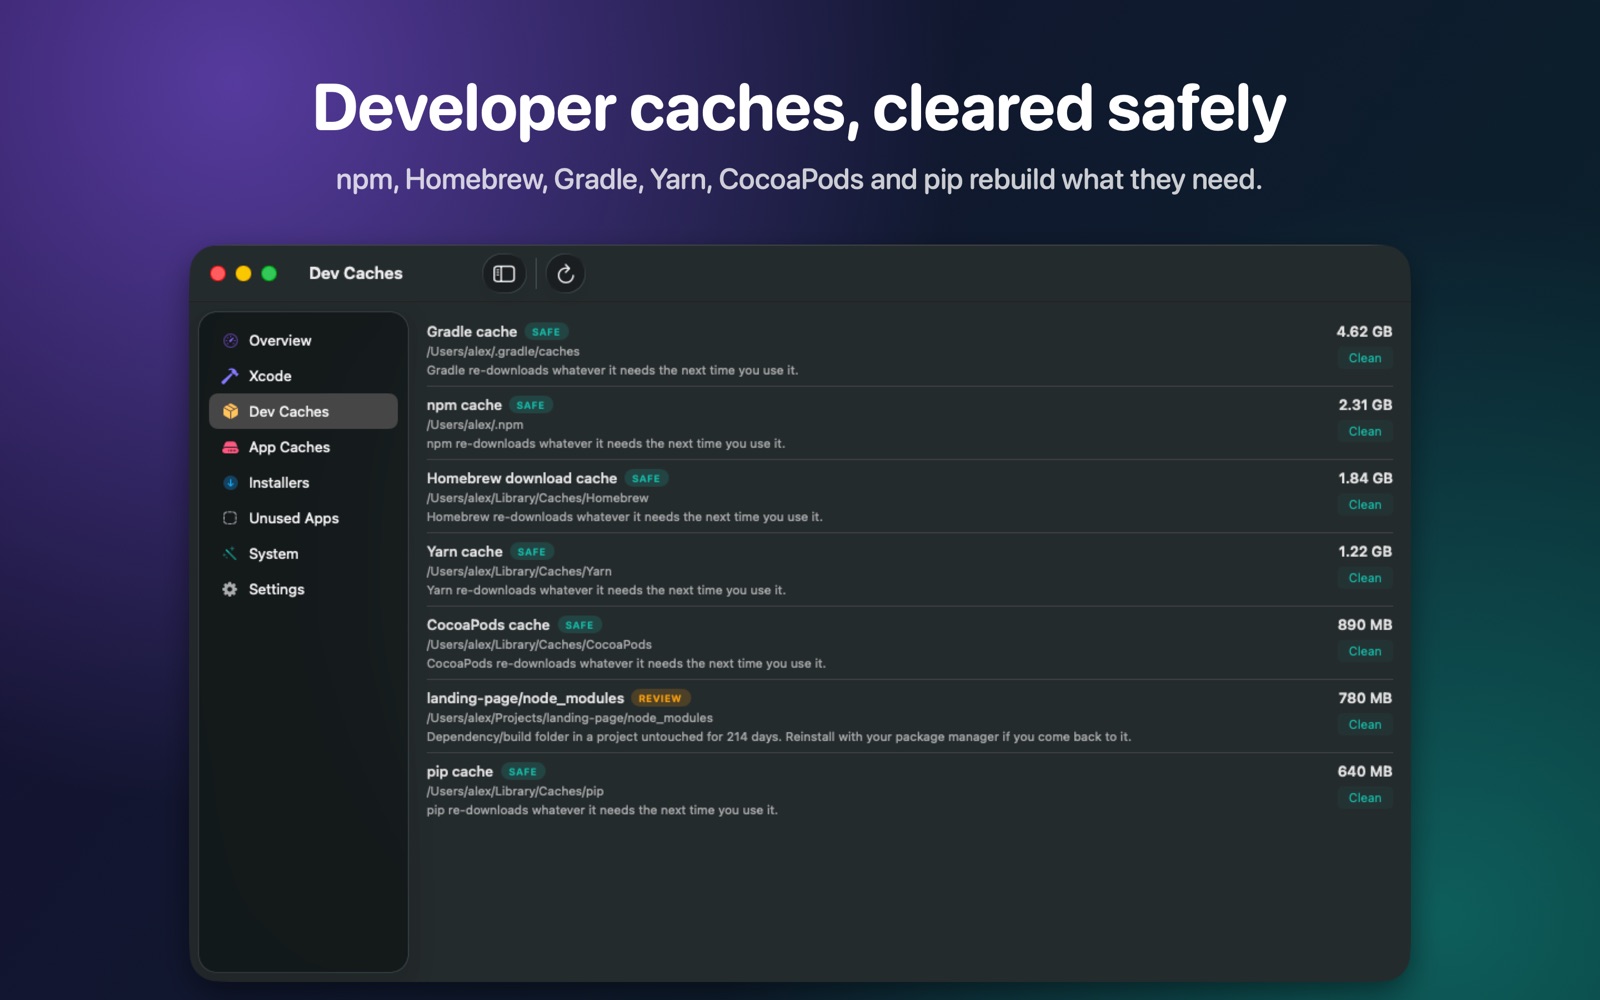Switch to the Xcode section
Image resolution: width=1600 pixels, height=1000 pixels.
point(303,376)
